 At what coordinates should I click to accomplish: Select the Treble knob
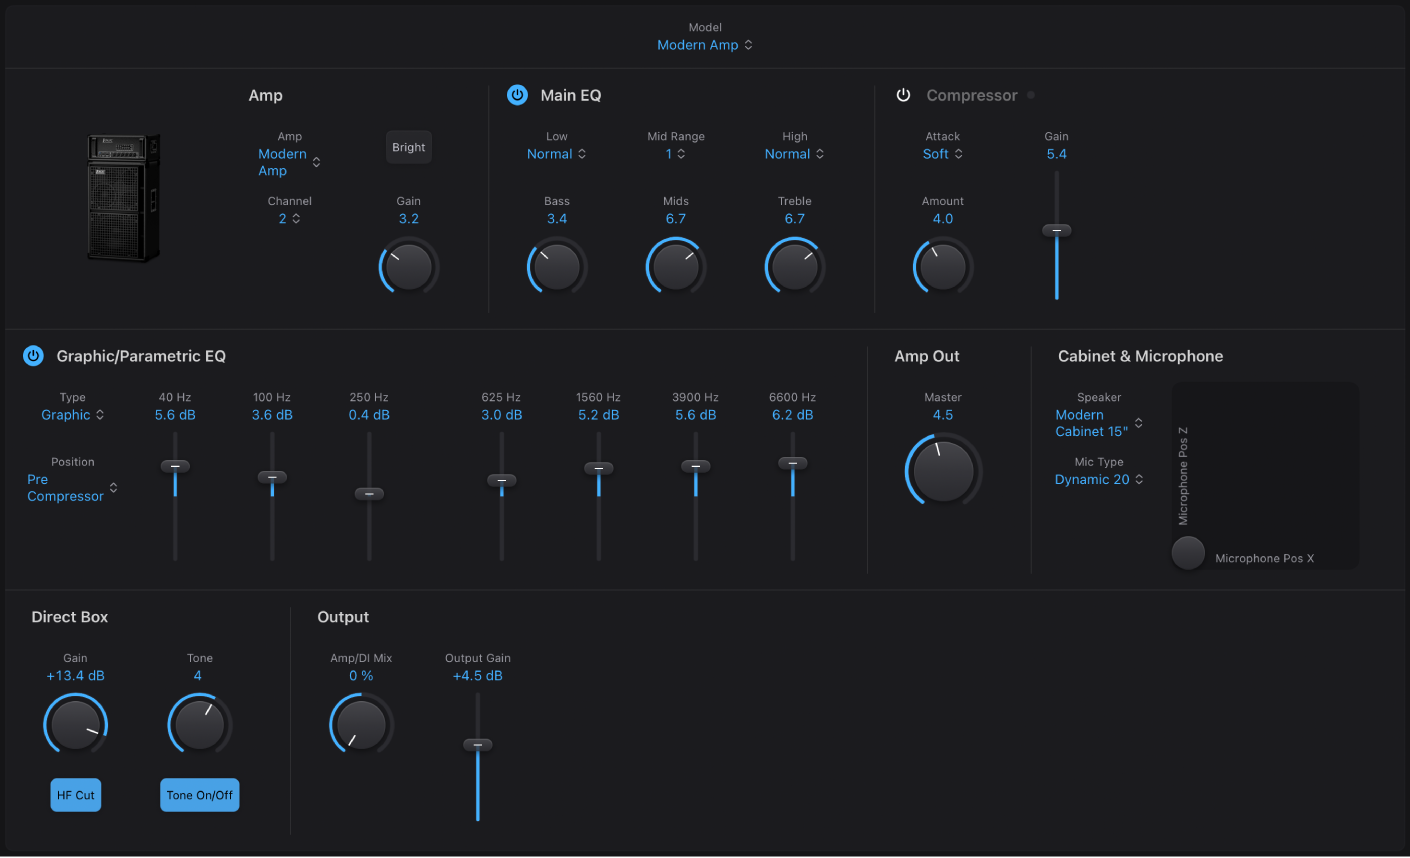[794, 265]
